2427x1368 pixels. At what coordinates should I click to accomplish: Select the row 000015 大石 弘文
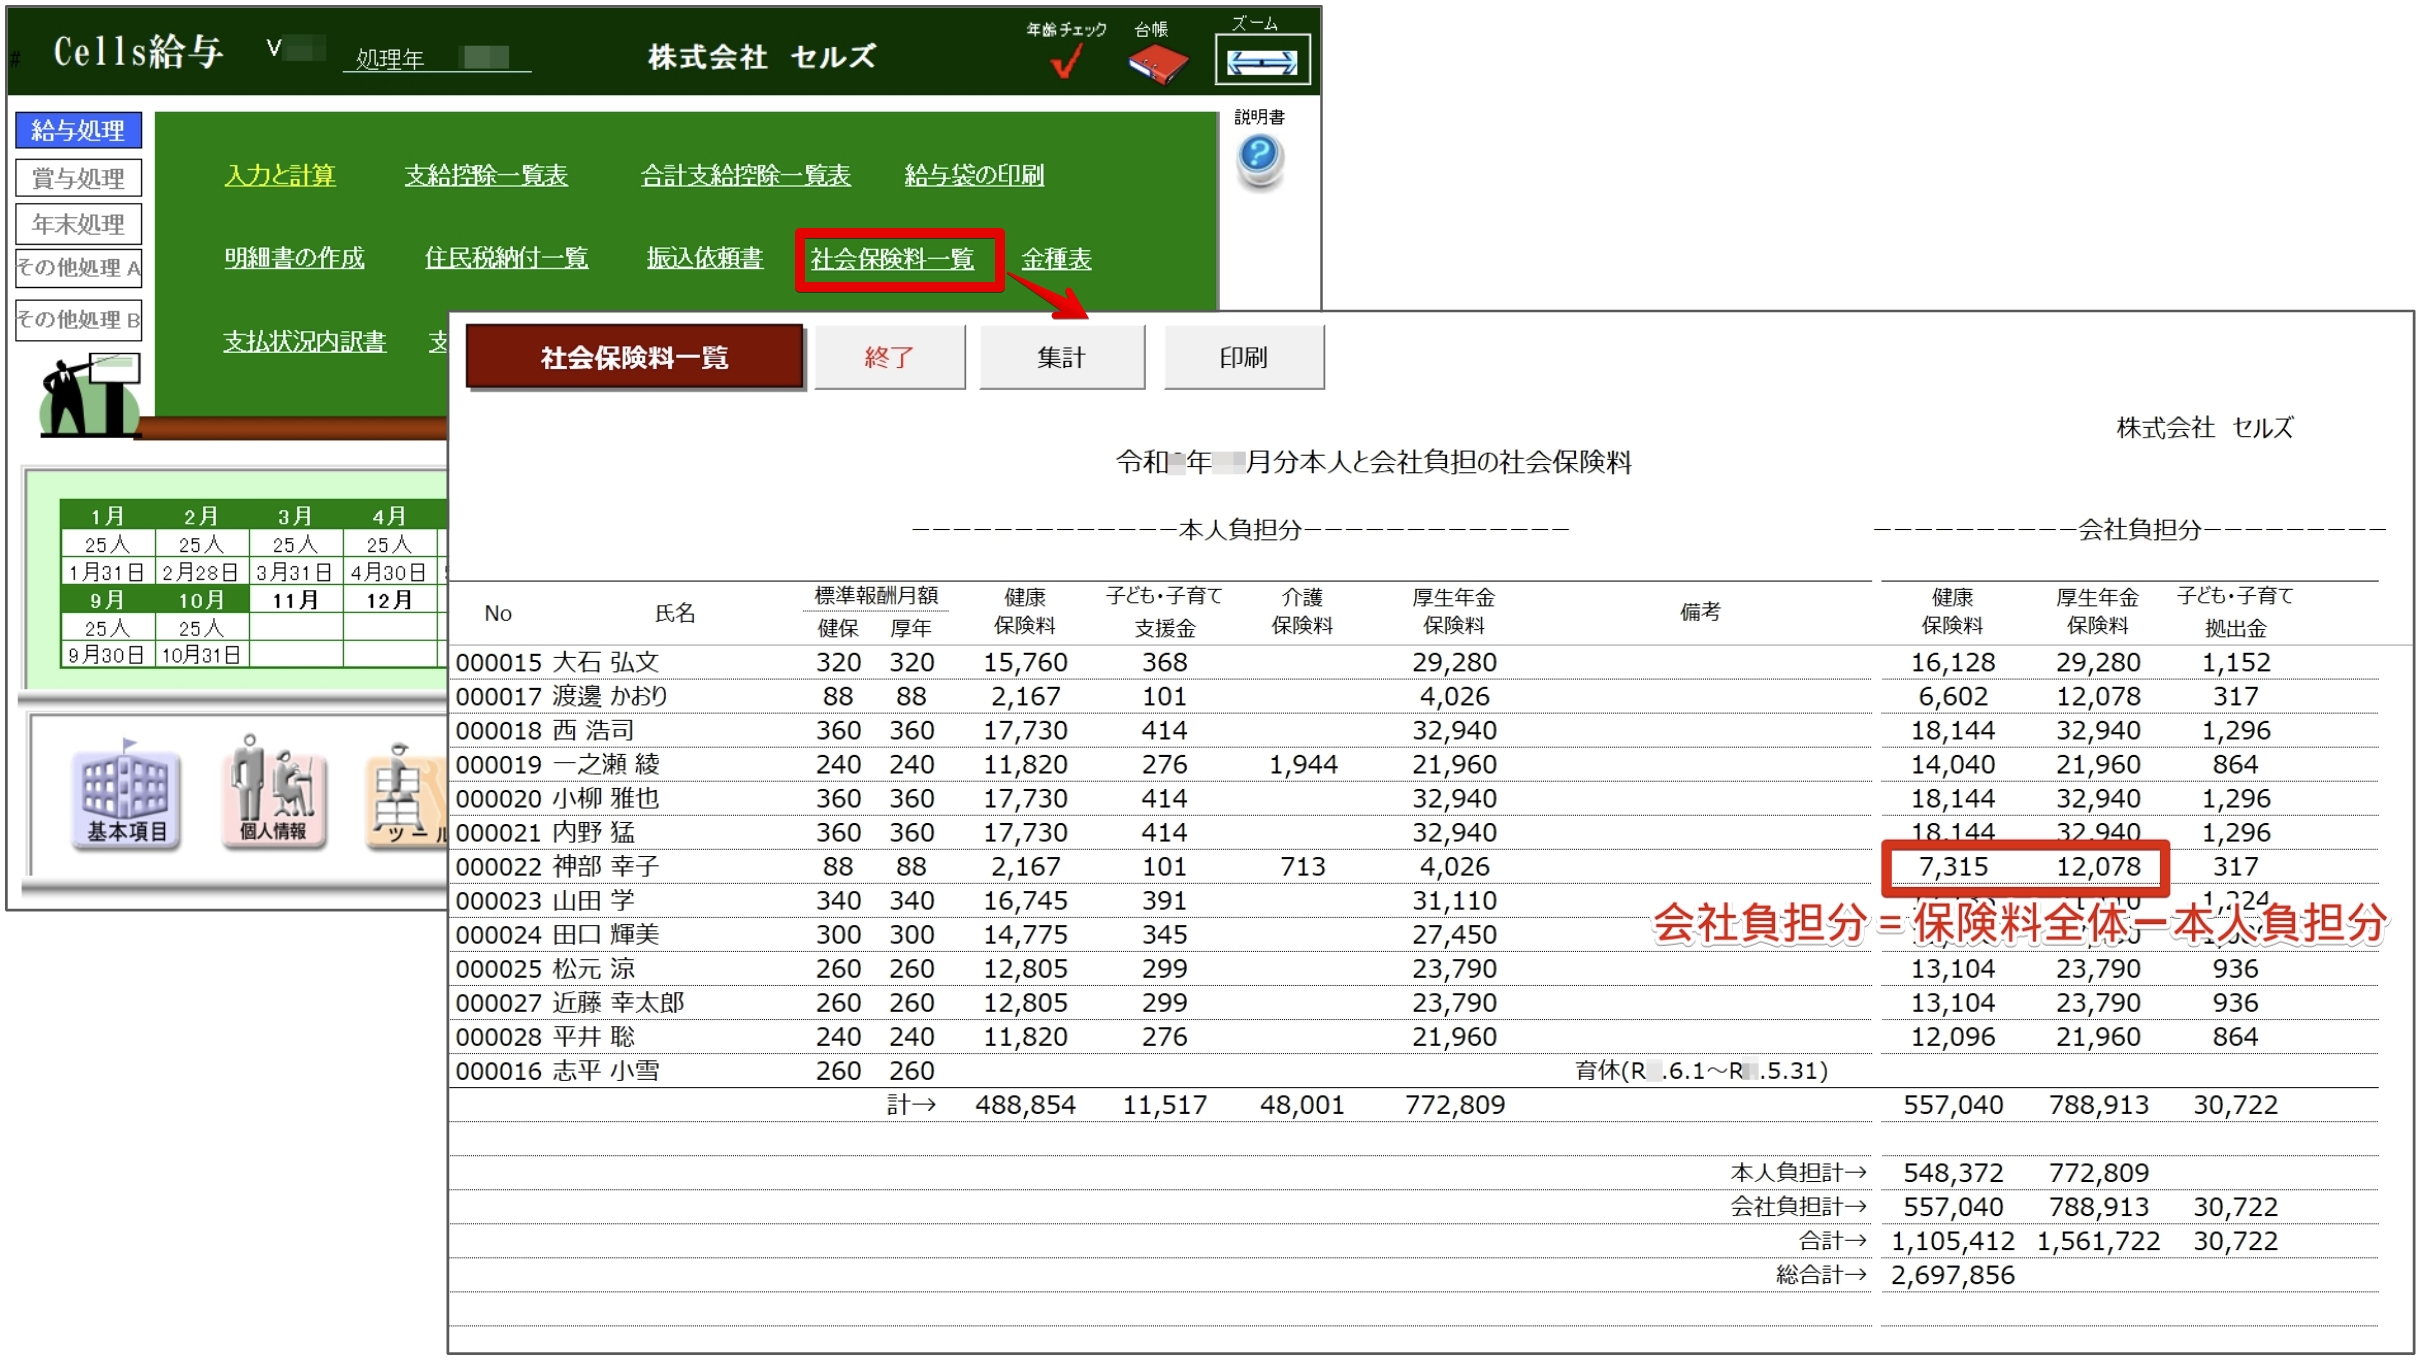(1414, 663)
